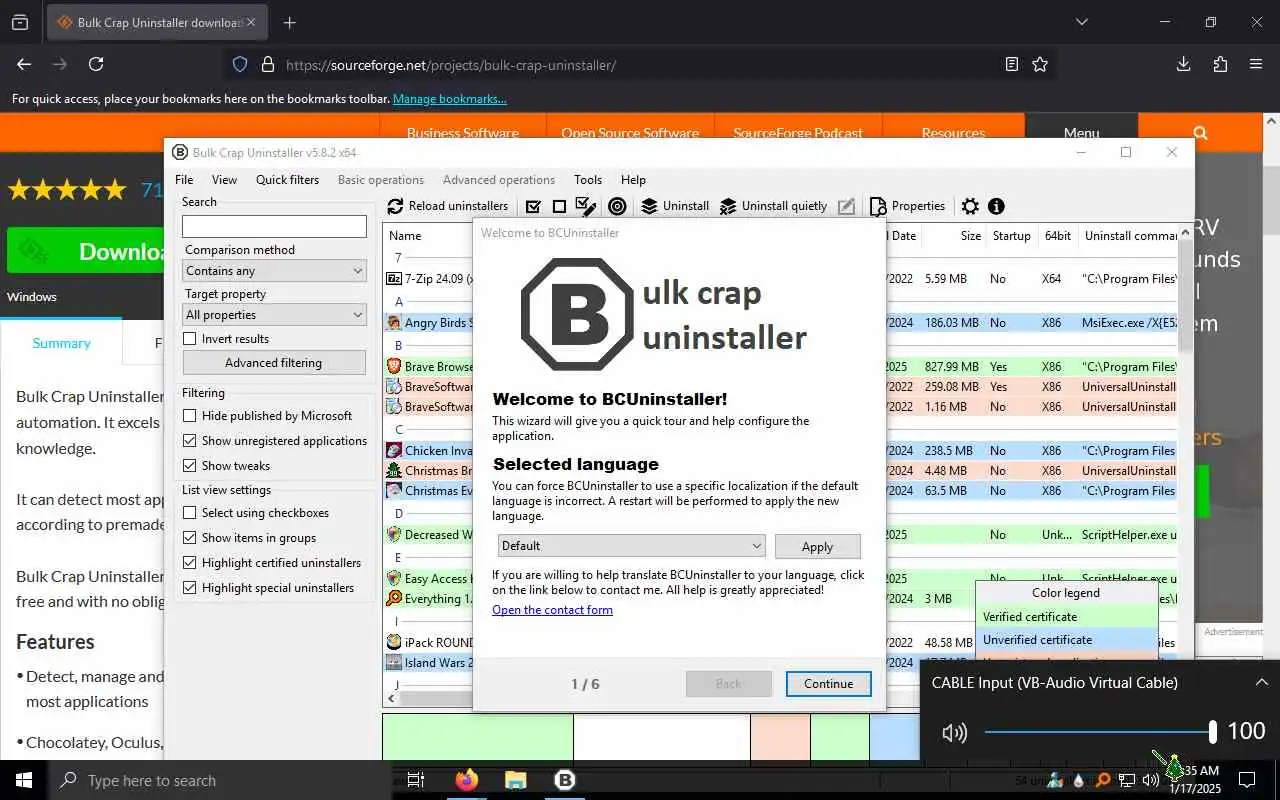The height and width of the screenshot is (800, 1280).
Task: Click the info circle toolbar icon
Action: click(x=996, y=206)
